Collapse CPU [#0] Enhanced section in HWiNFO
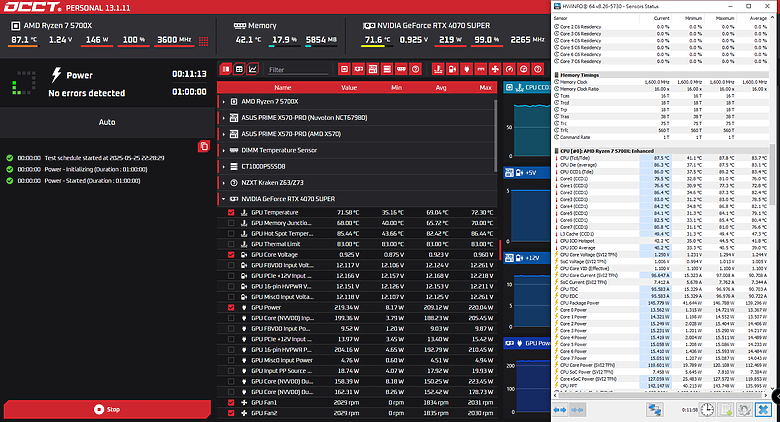 (x=557, y=151)
